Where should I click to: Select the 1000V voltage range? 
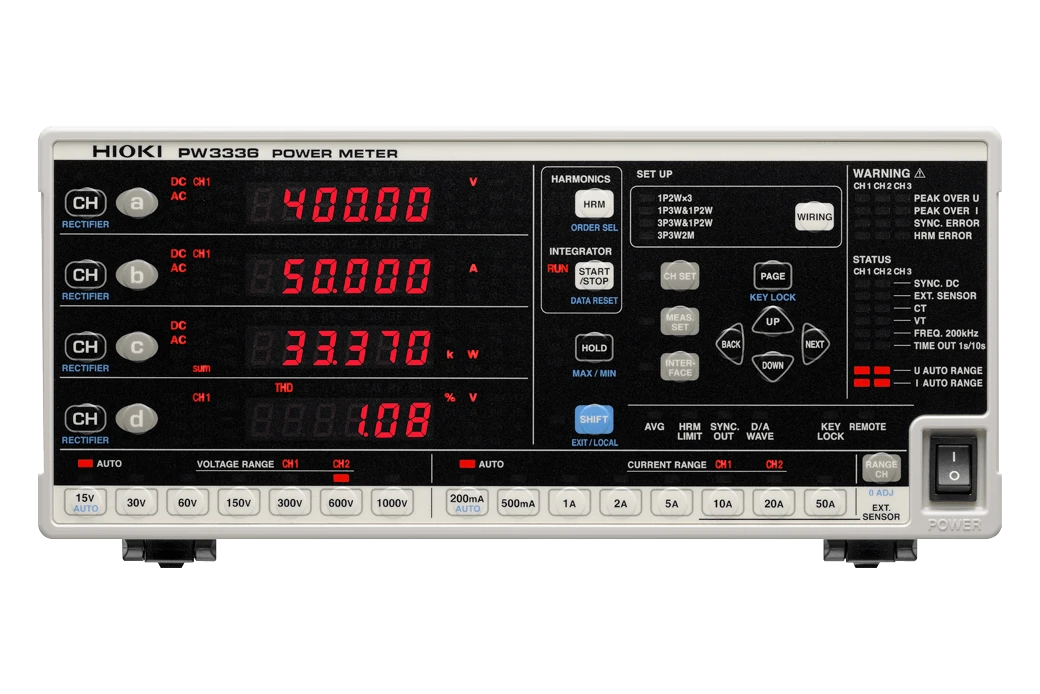[392, 503]
